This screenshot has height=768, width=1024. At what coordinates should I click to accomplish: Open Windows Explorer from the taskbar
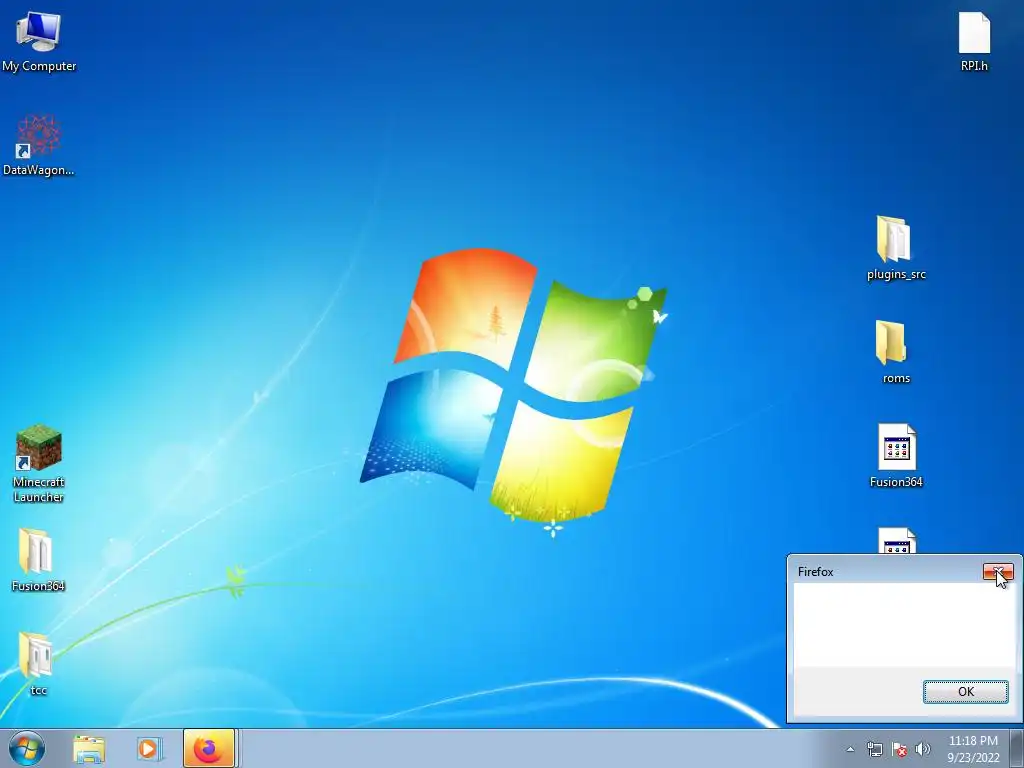[x=89, y=749]
